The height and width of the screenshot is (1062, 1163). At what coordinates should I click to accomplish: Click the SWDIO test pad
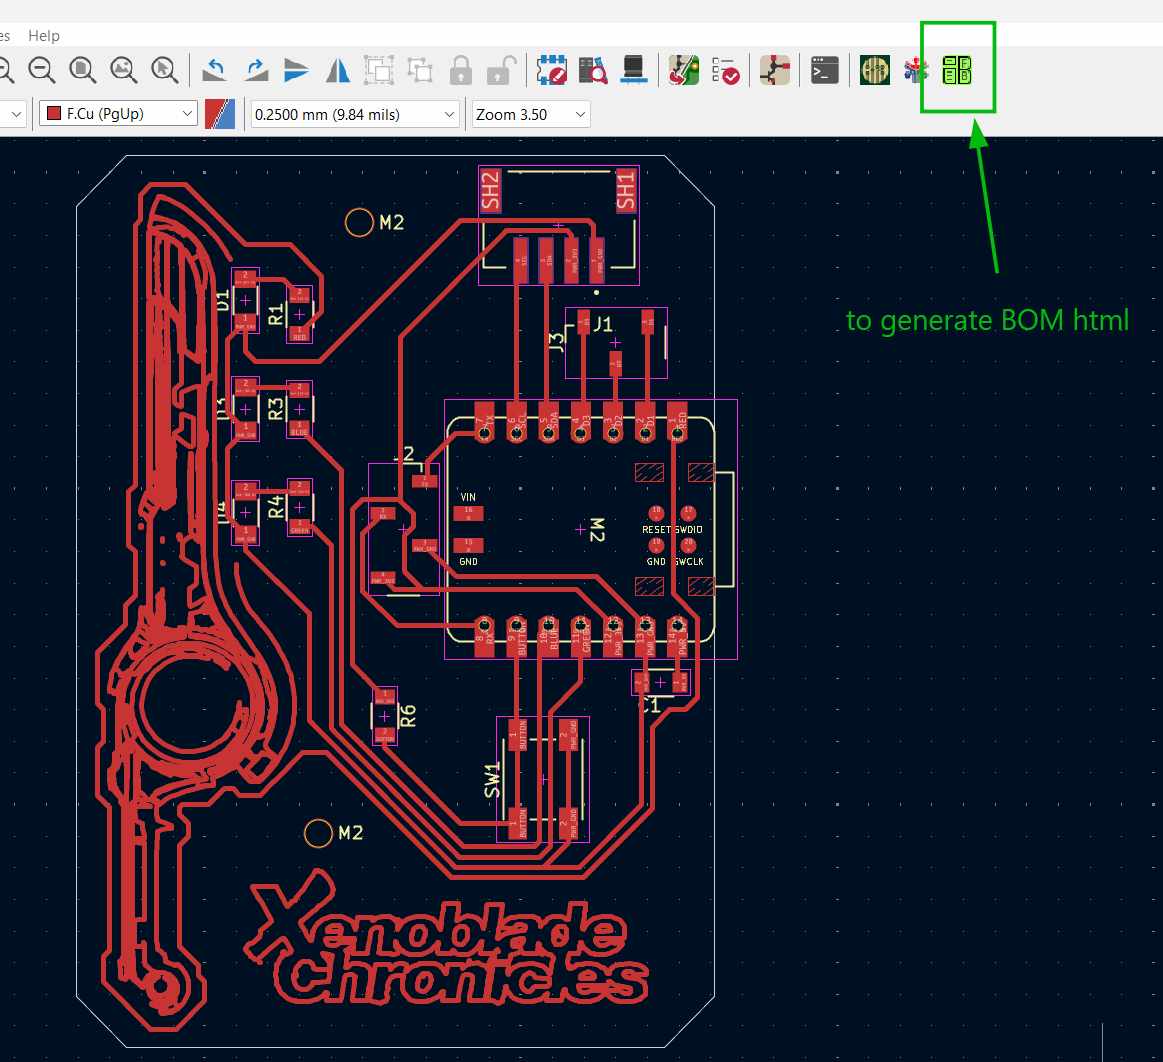coord(688,512)
